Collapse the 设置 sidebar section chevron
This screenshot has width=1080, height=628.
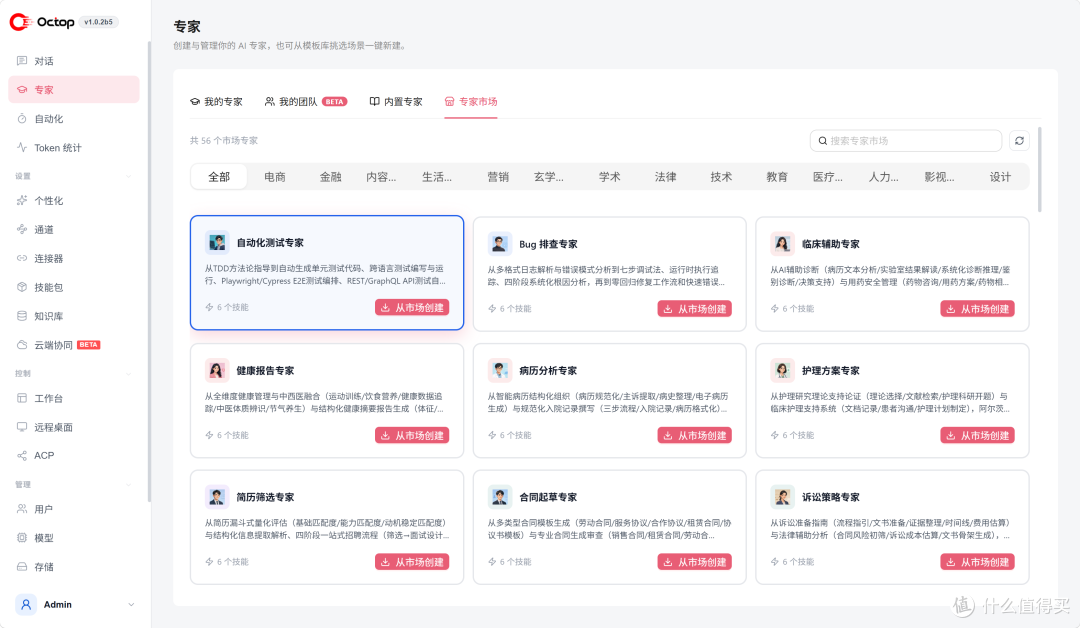[x=129, y=176]
